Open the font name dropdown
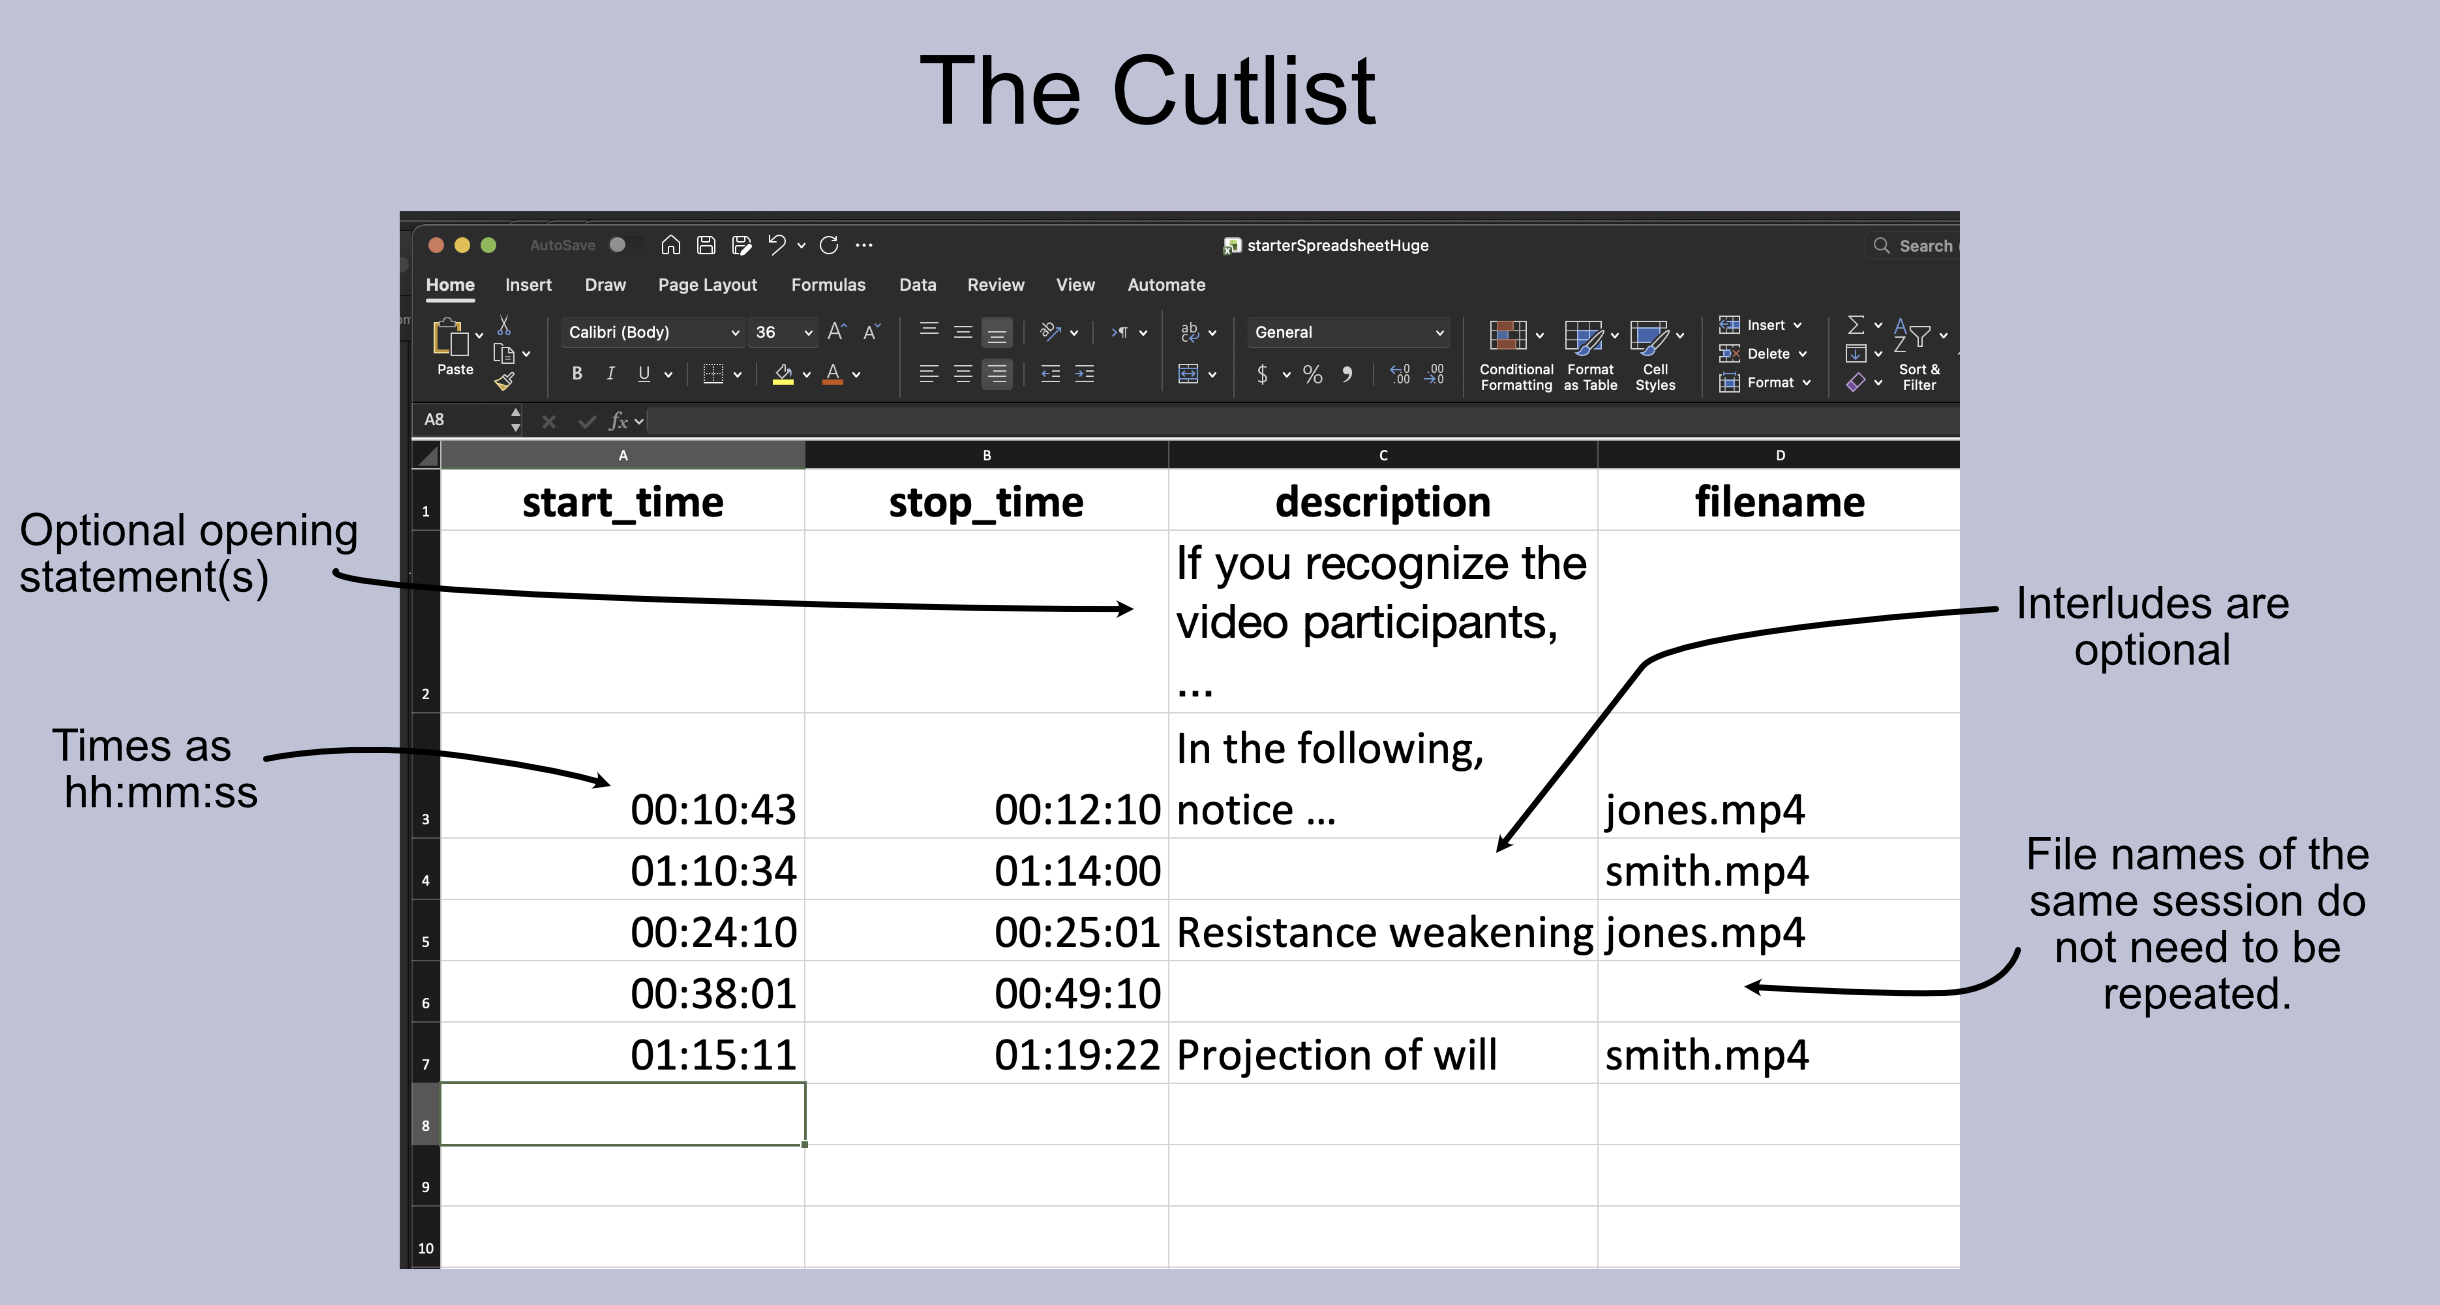This screenshot has height=1305, width=2440. [x=650, y=332]
